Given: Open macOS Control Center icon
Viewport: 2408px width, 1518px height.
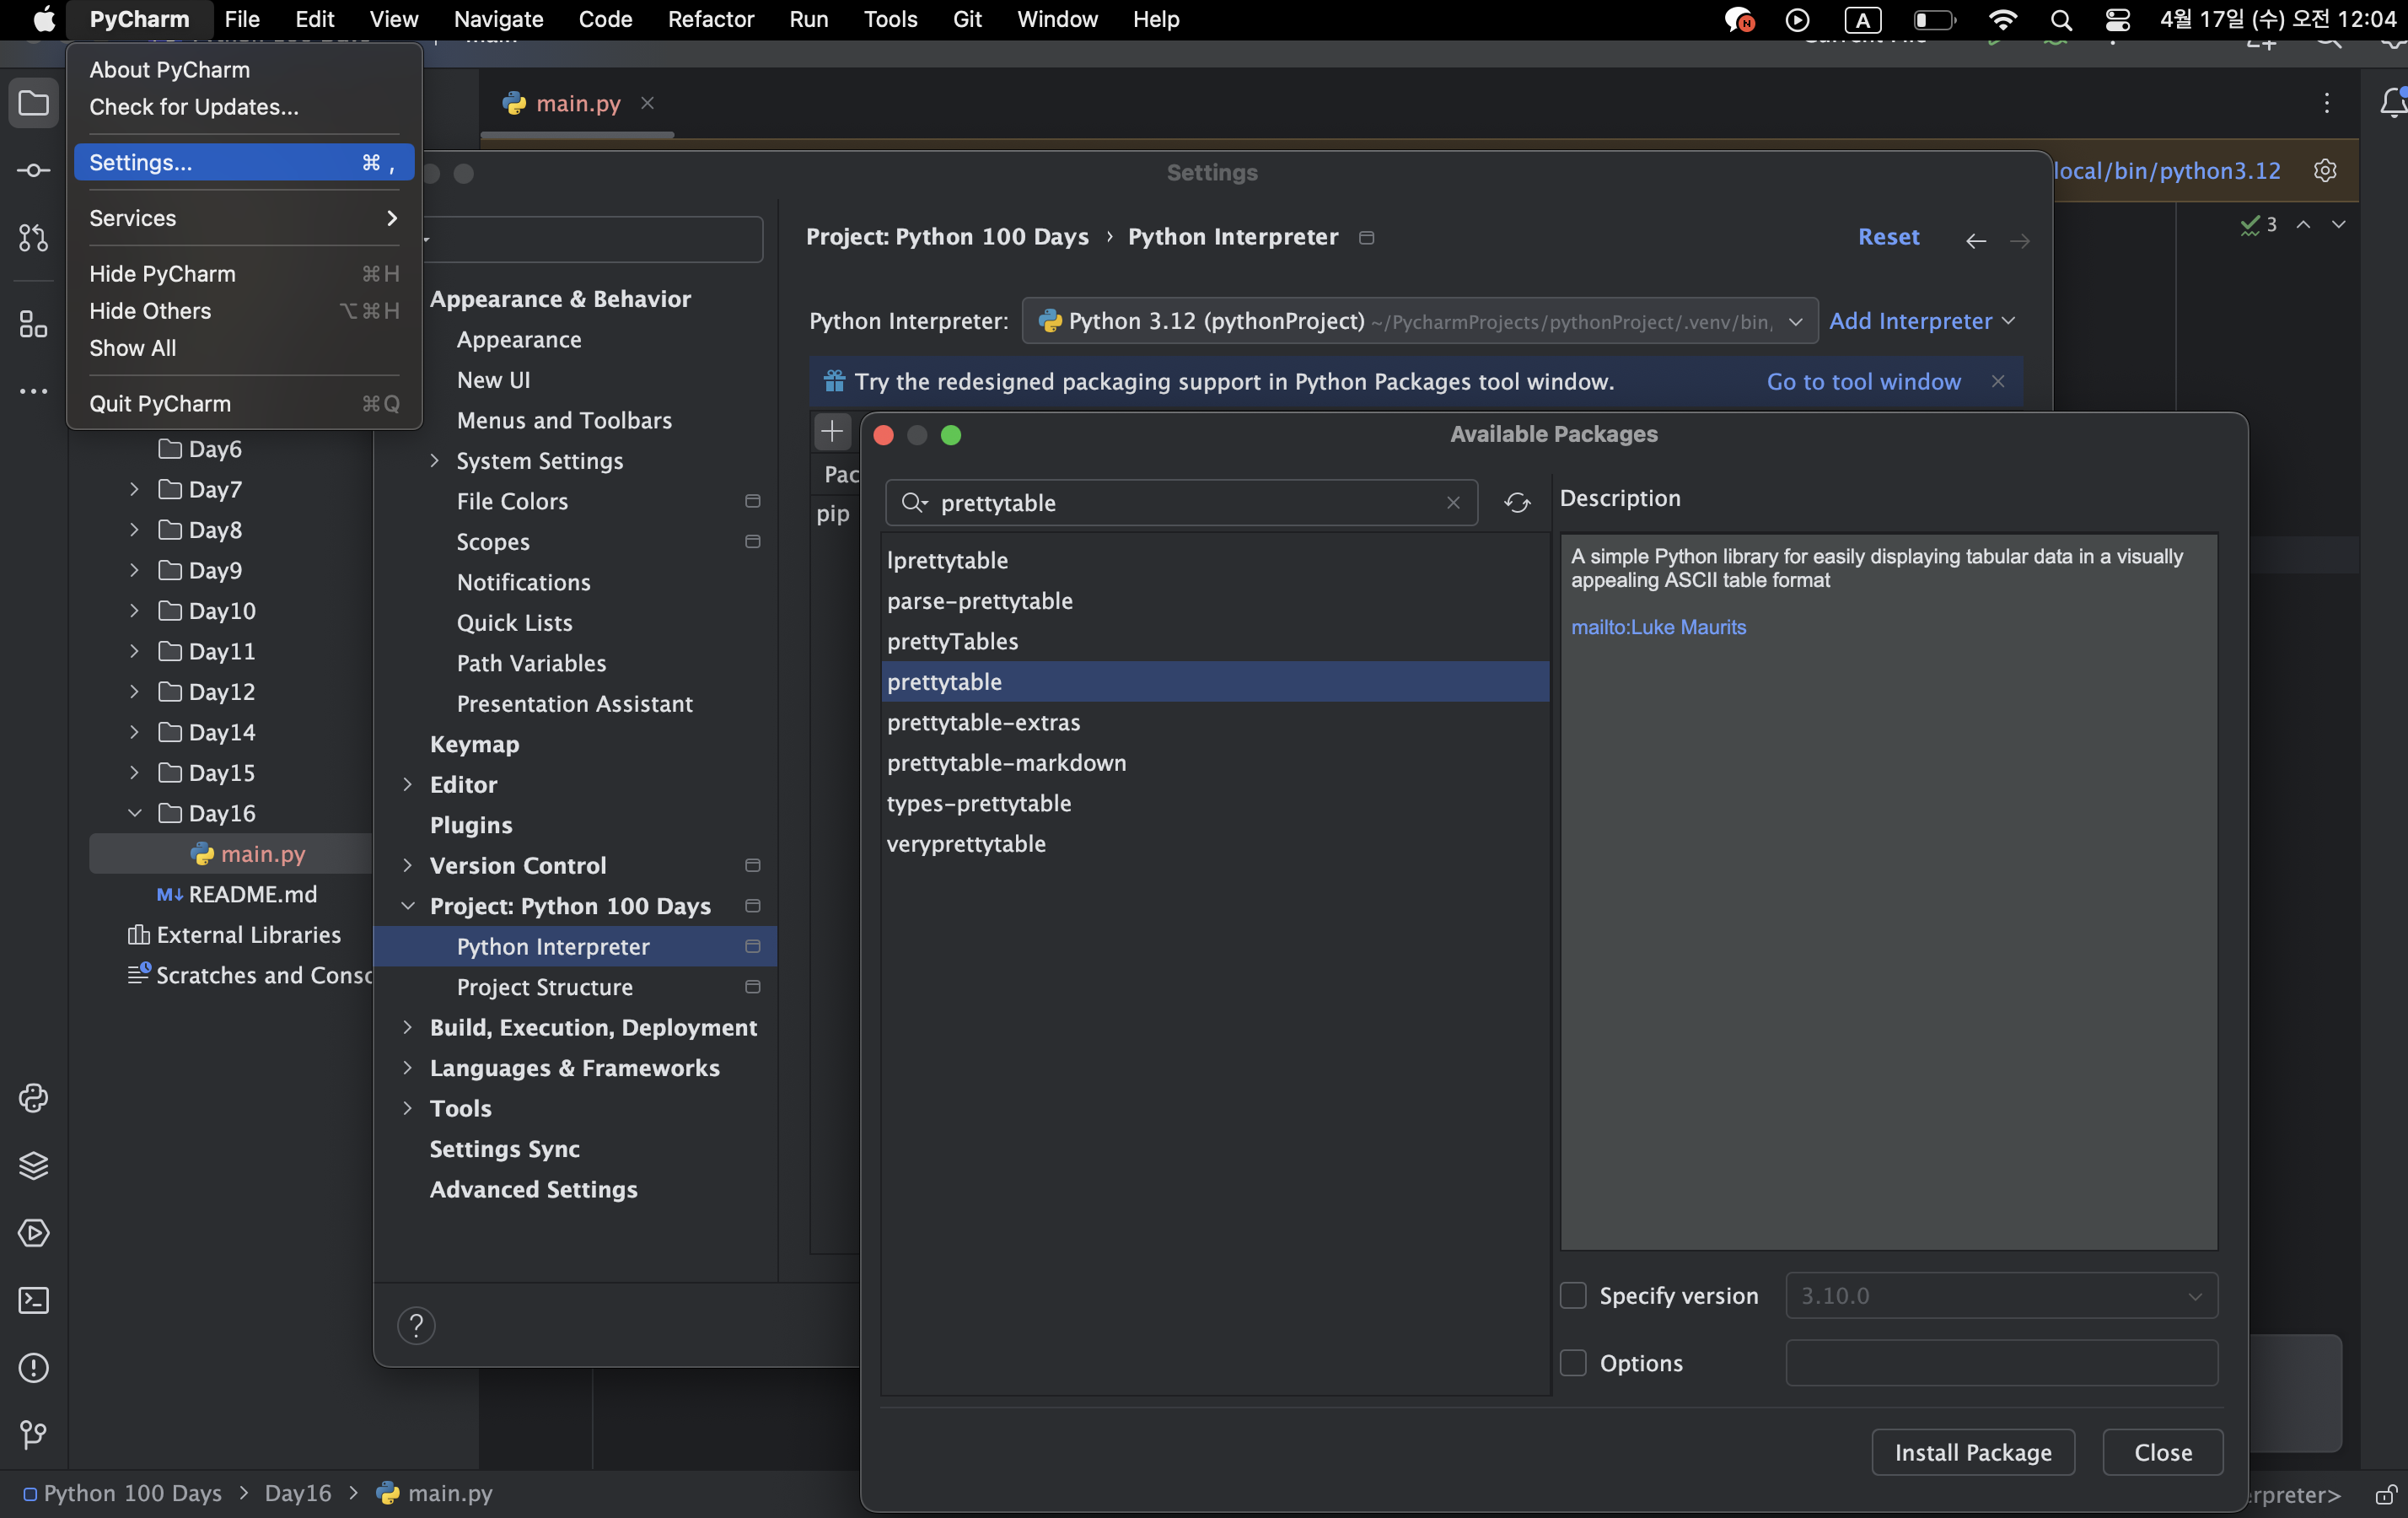Looking at the screenshot, I should (2117, 20).
